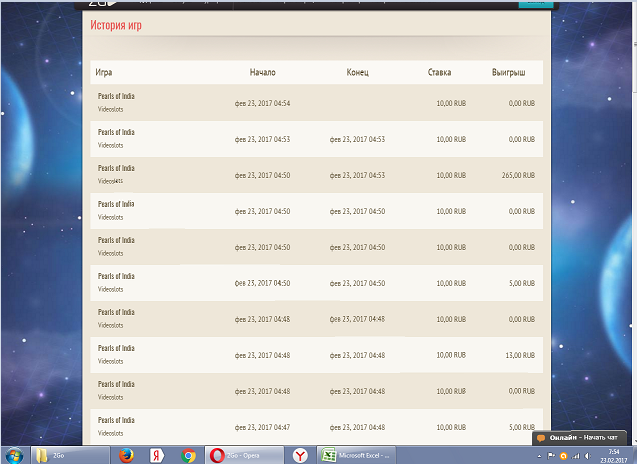Open the volume speaker tray icon
This screenshot has height=464, width=637.
(x=587, y=456)
